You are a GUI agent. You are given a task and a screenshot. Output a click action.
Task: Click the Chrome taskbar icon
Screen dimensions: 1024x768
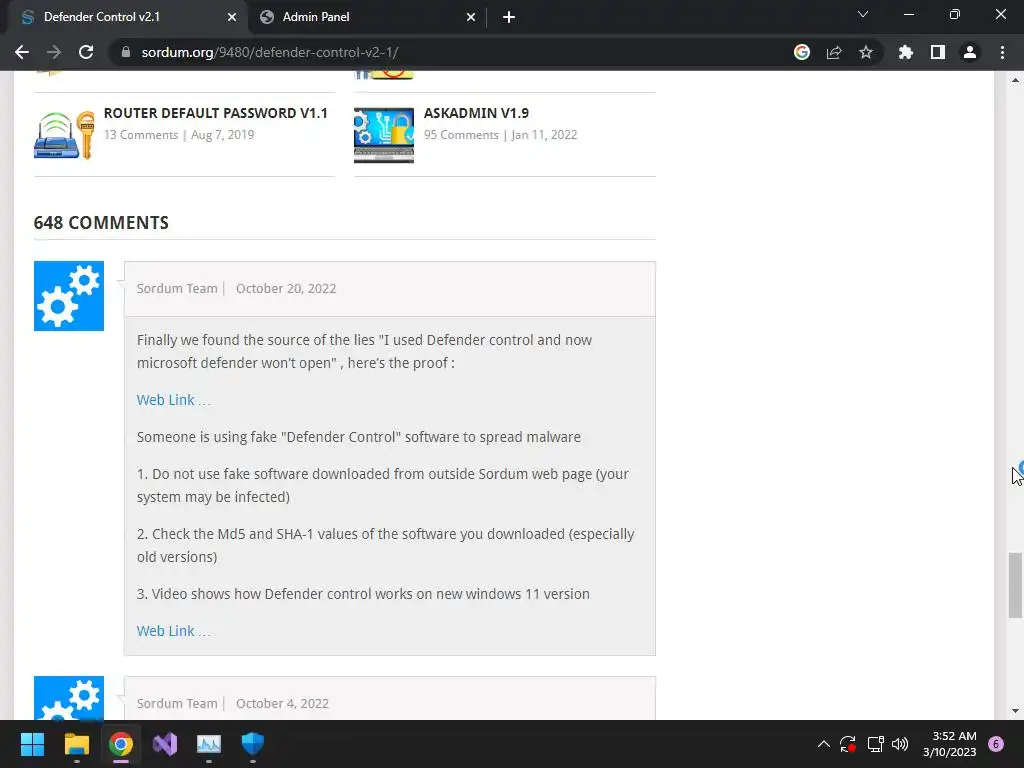(120, 744)
